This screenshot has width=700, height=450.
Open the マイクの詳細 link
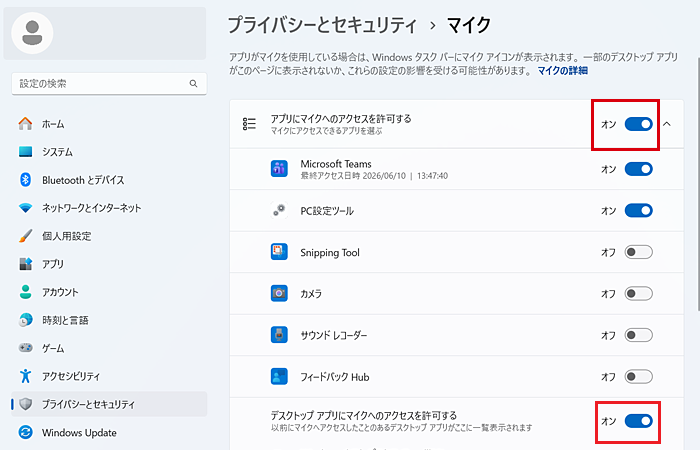coord(562,71)
